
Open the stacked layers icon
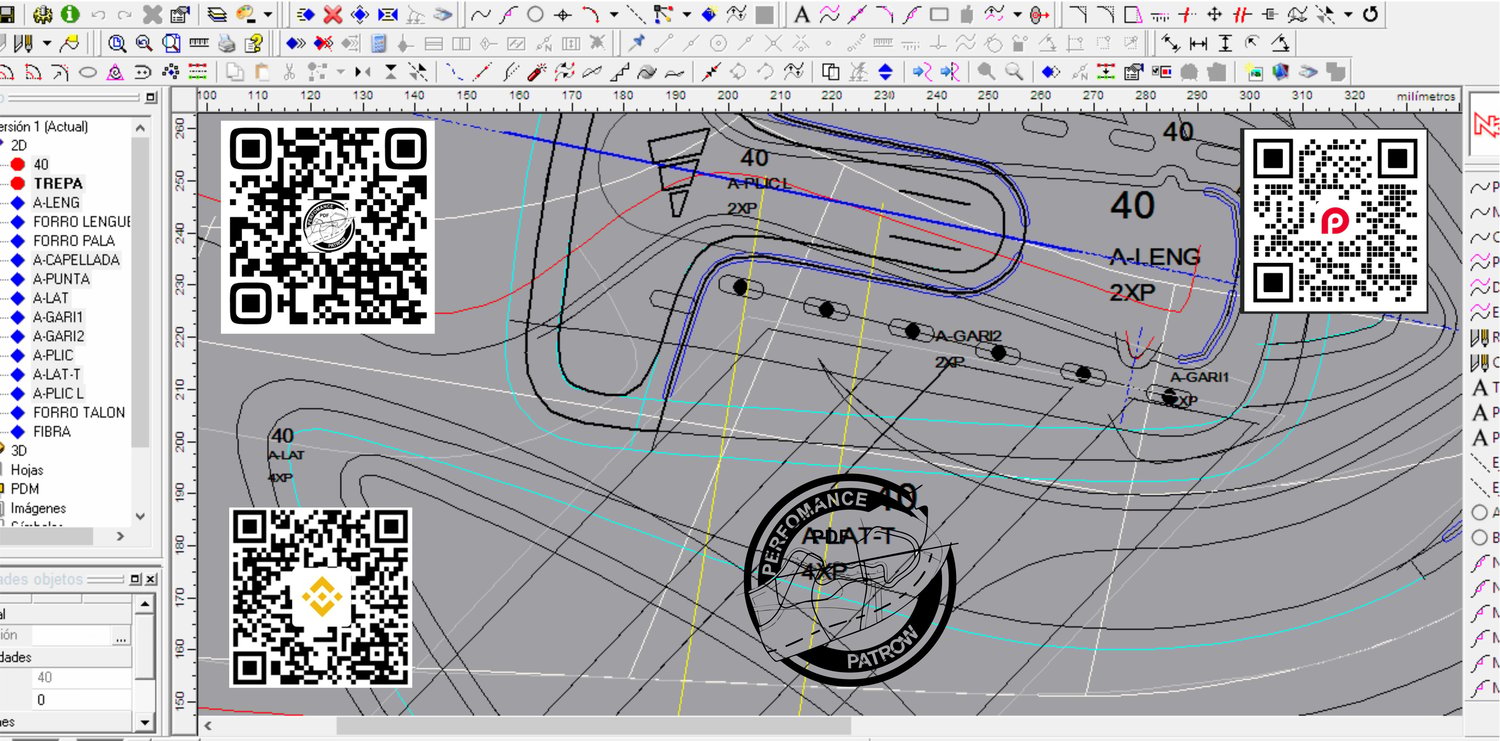point(217,15)
